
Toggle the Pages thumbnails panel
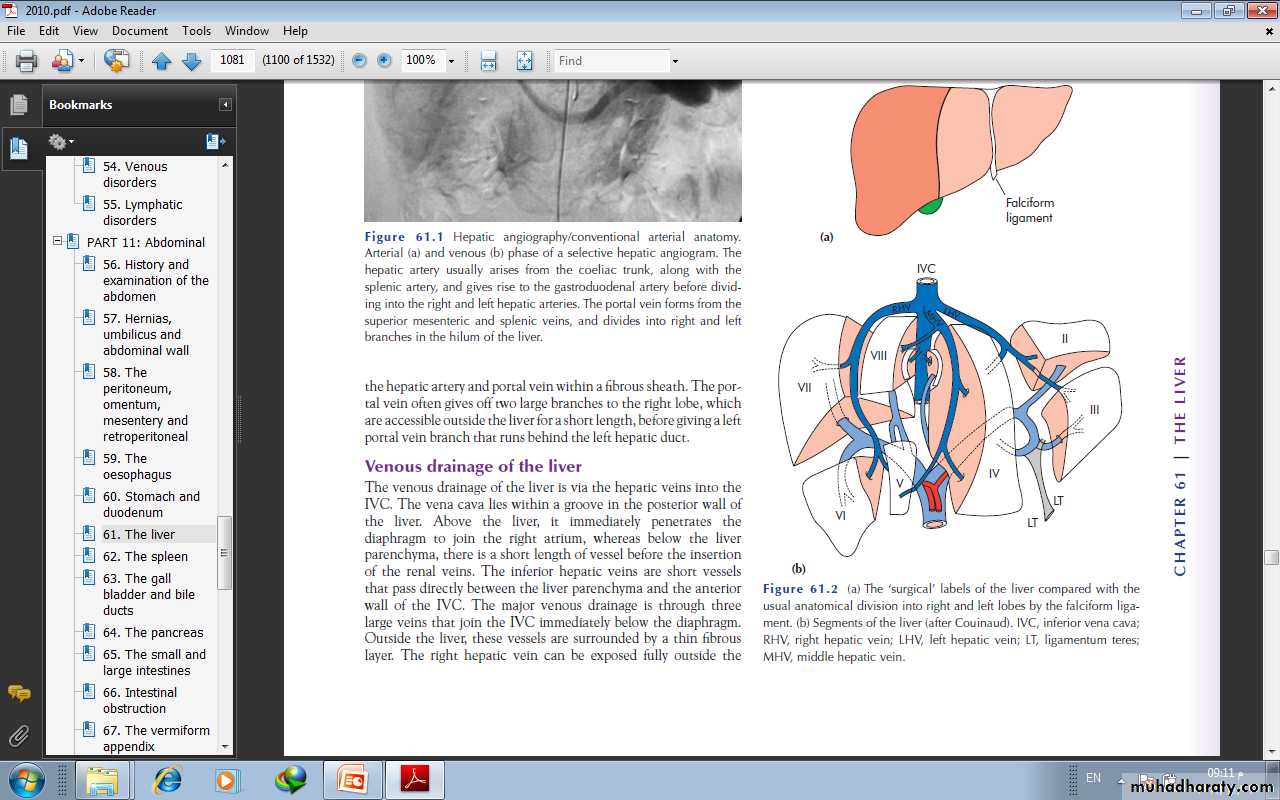click(x=19, y=104)
